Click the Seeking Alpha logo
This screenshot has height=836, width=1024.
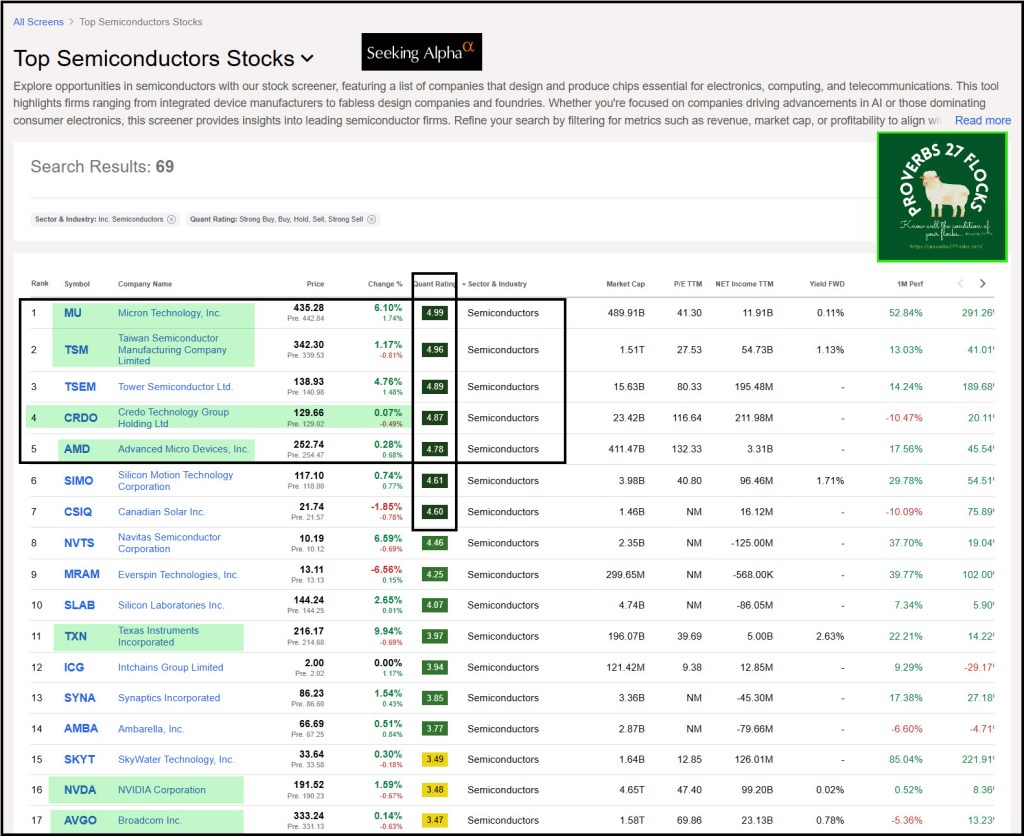[421, 52]
